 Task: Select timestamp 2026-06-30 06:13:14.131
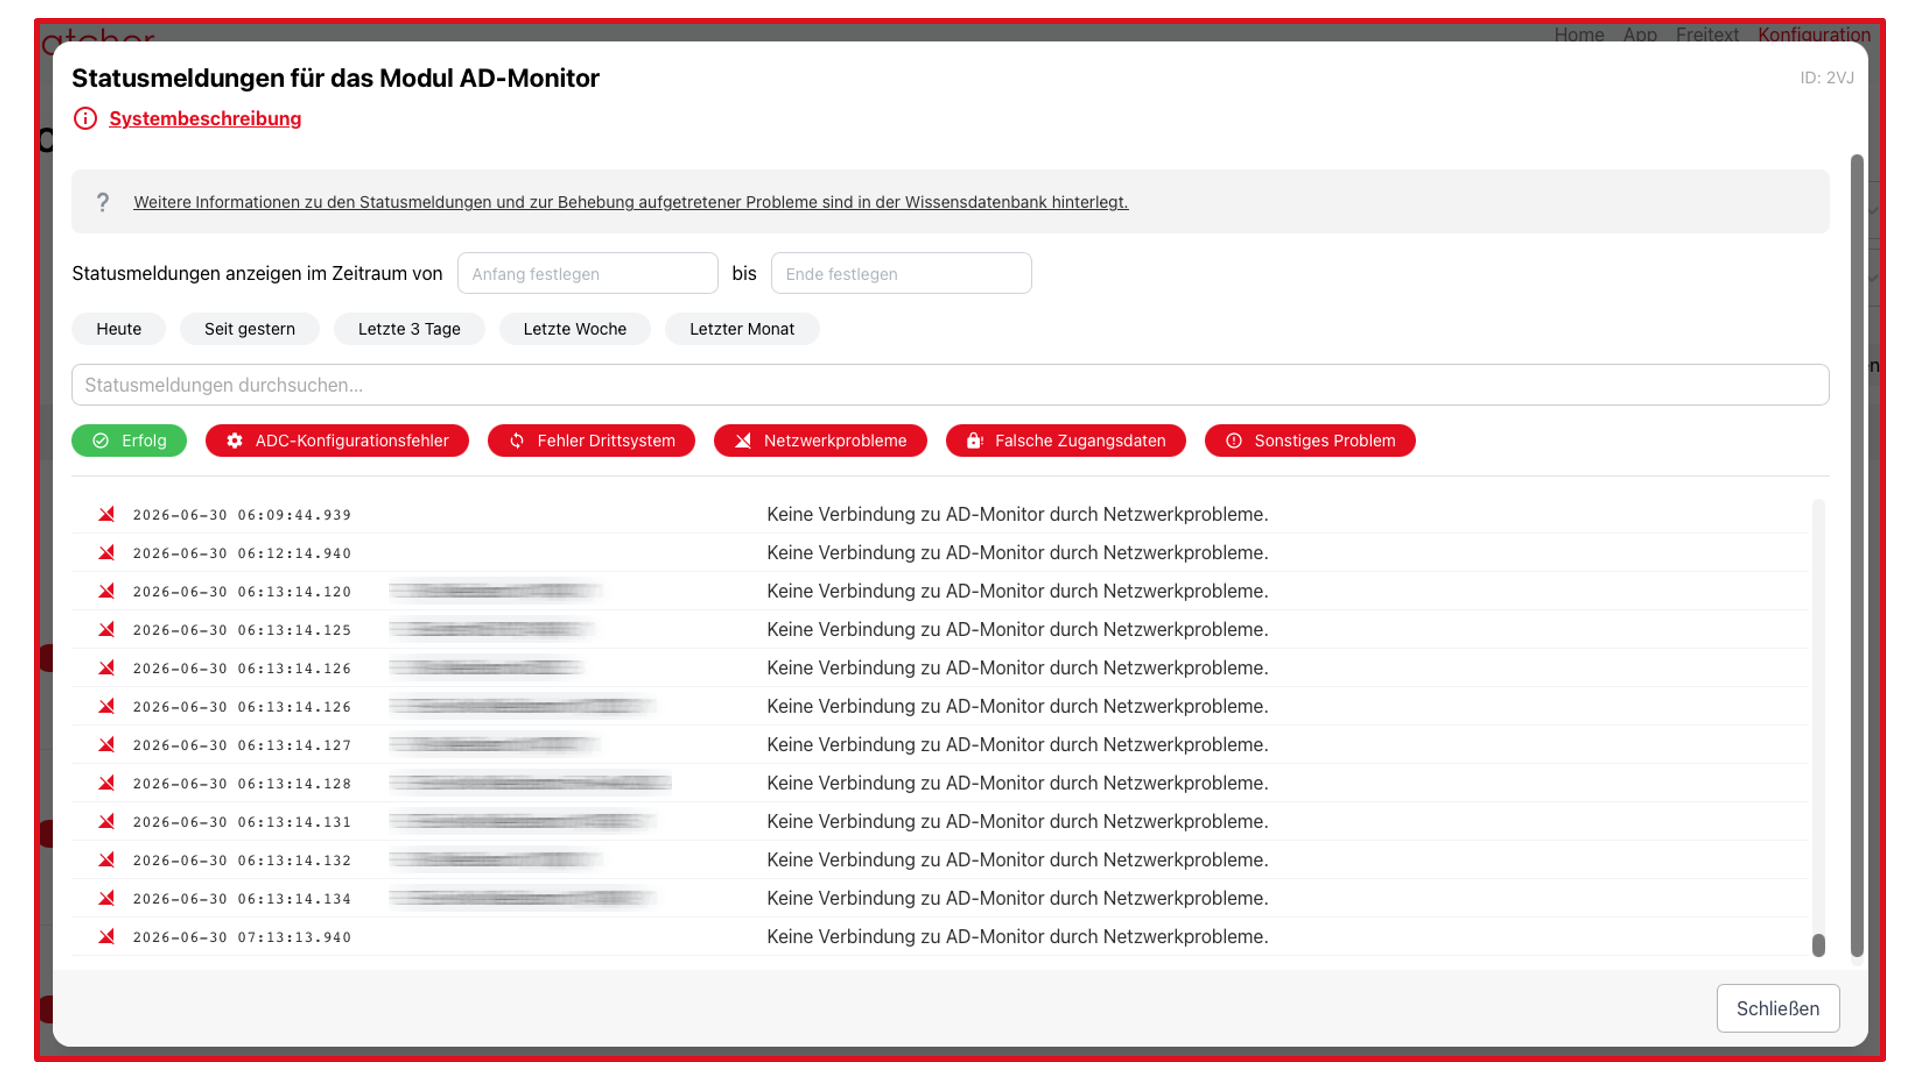coord(242,822)
